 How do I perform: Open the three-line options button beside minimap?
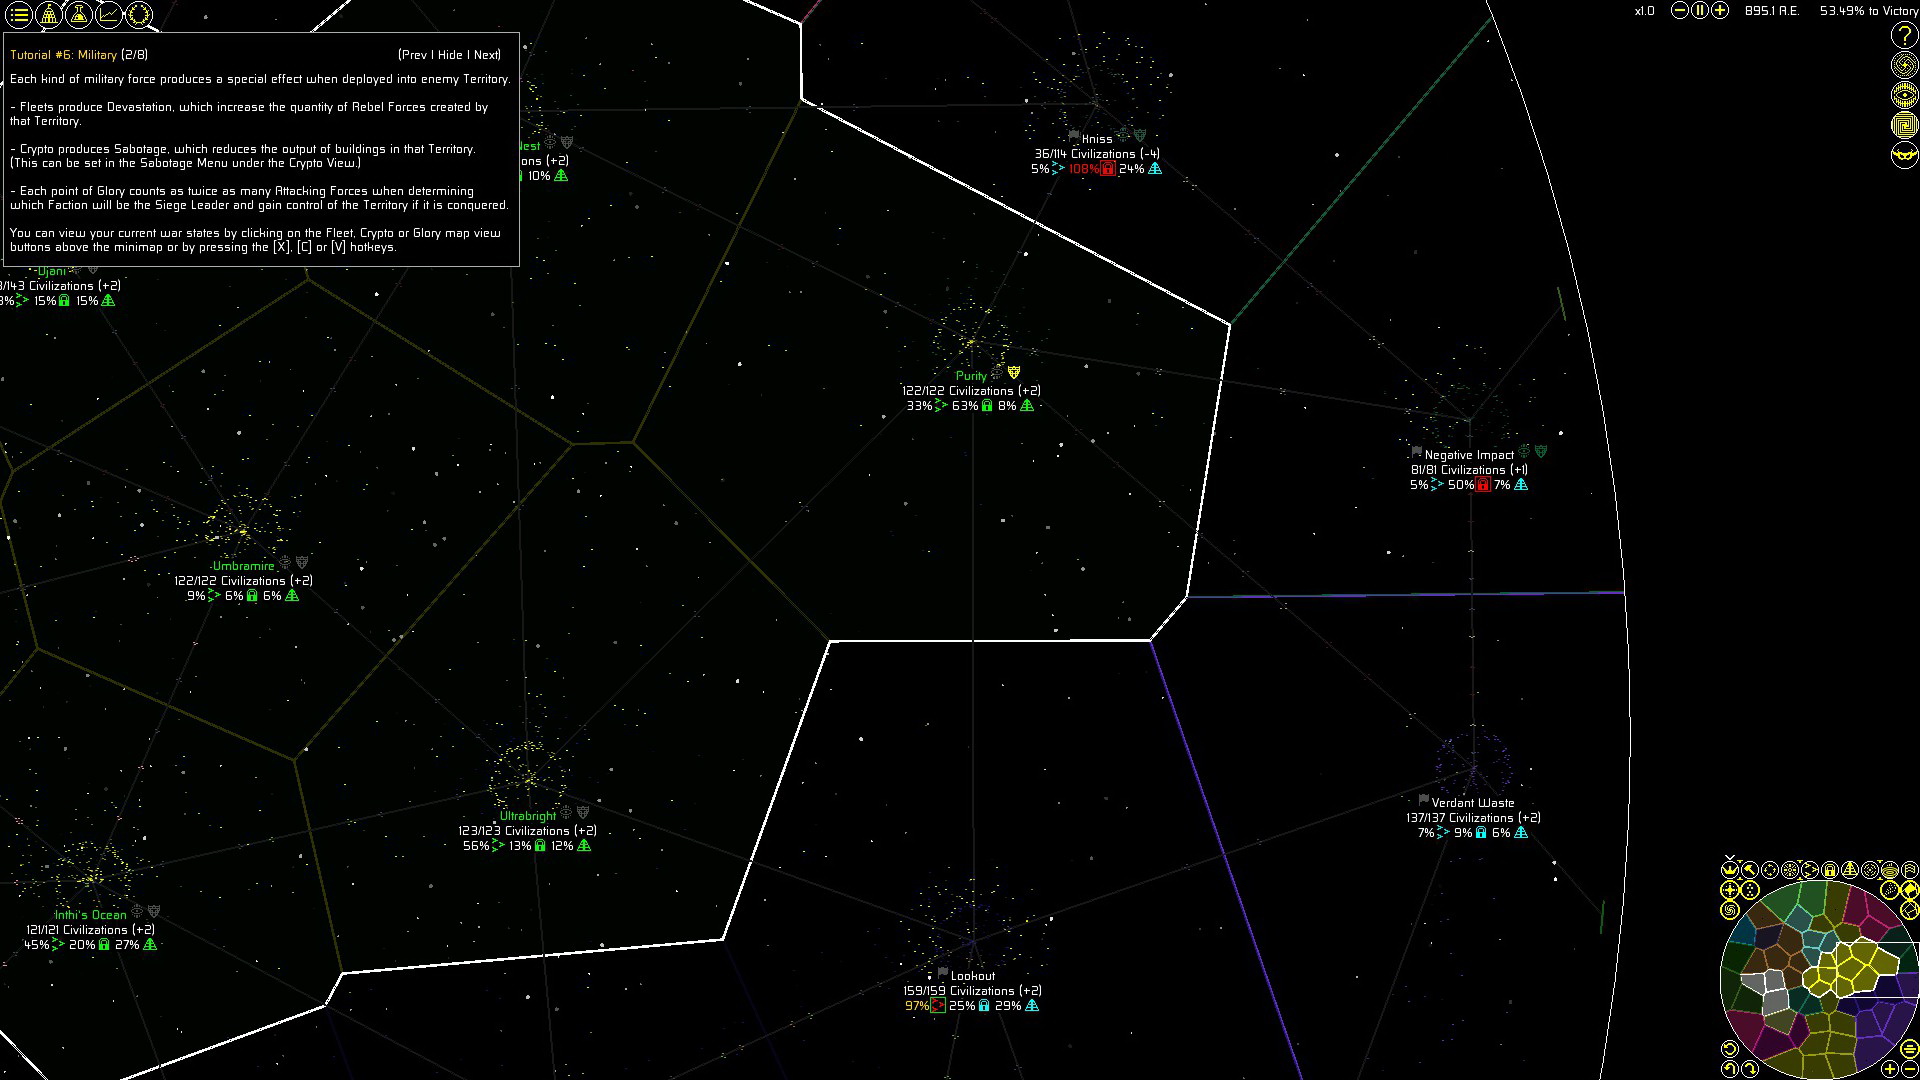pos(1909,1049)
